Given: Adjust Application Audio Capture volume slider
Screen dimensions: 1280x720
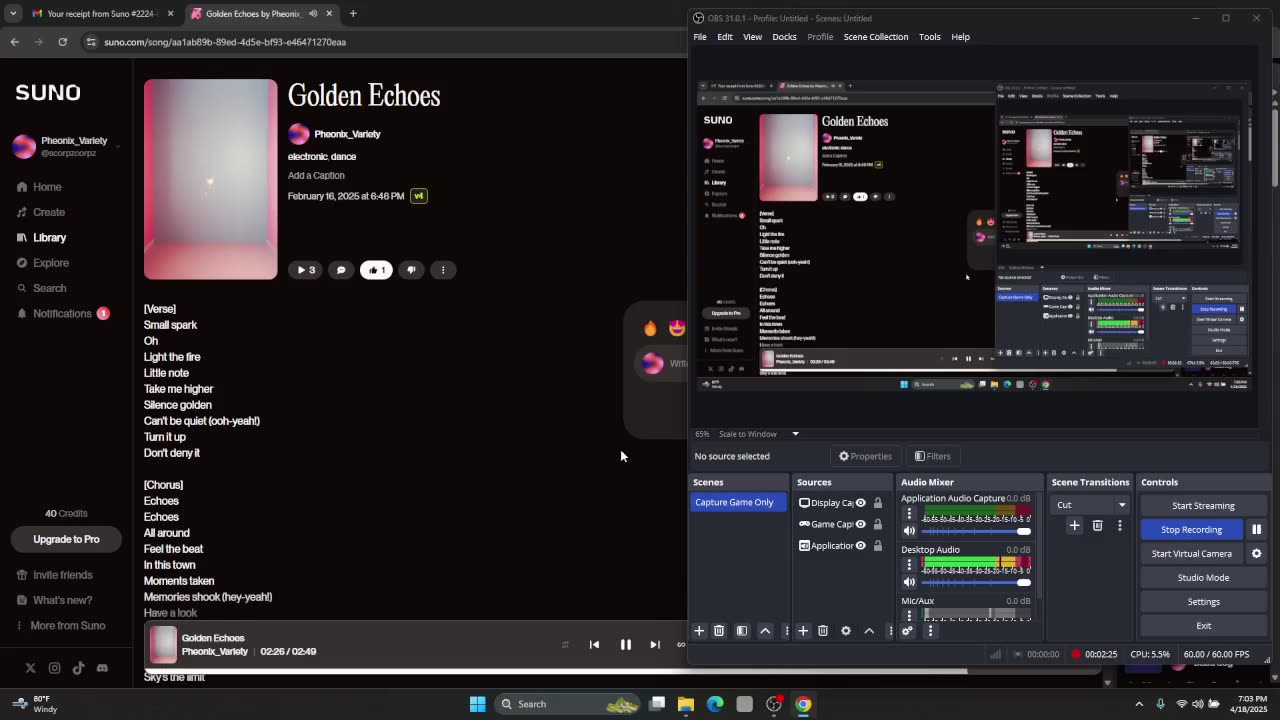Looking at the screenshot, I should click(976, 531).
